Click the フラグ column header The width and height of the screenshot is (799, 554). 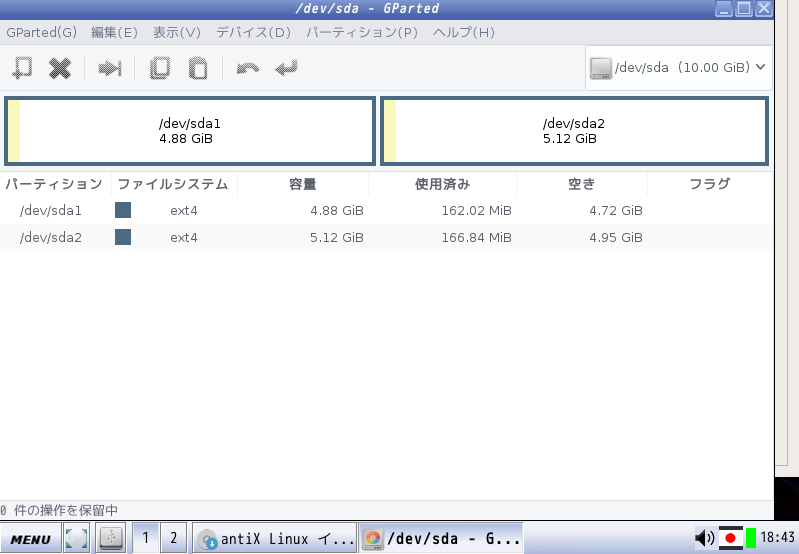point(710,184)
